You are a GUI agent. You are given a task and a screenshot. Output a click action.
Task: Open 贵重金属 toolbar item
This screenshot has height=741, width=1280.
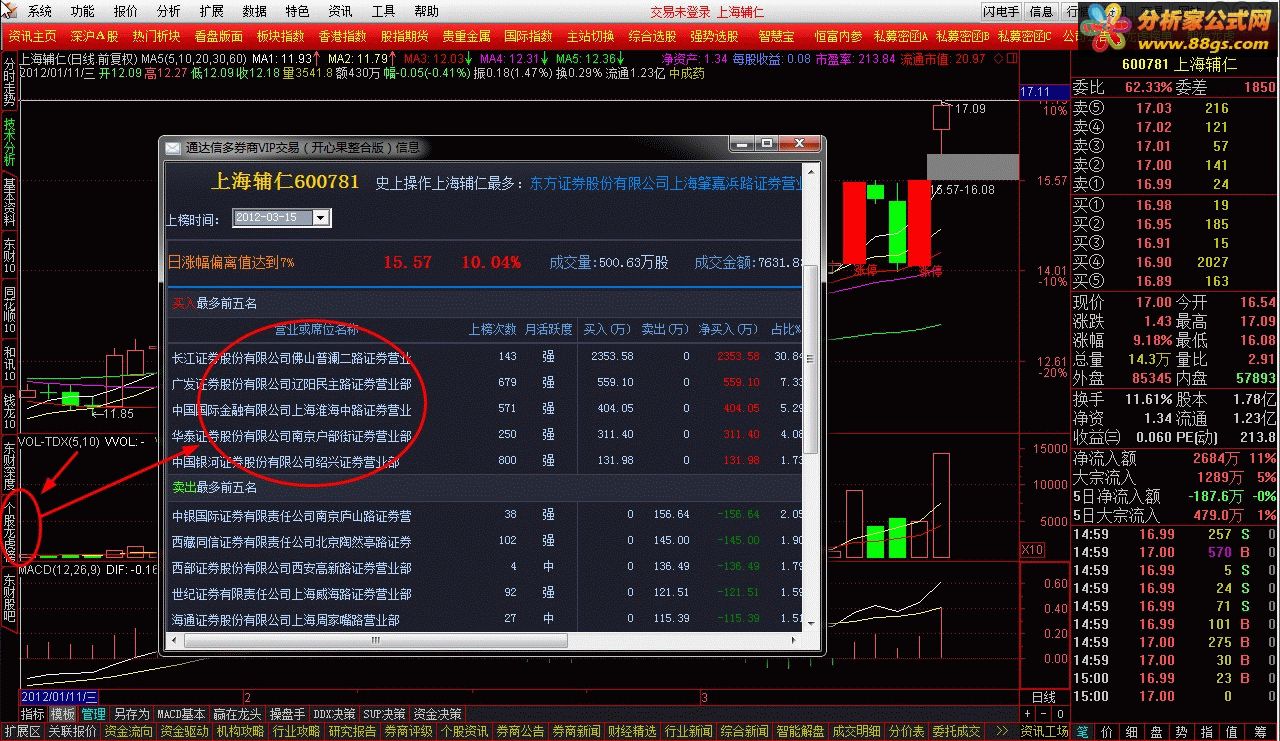coord(466,36)
